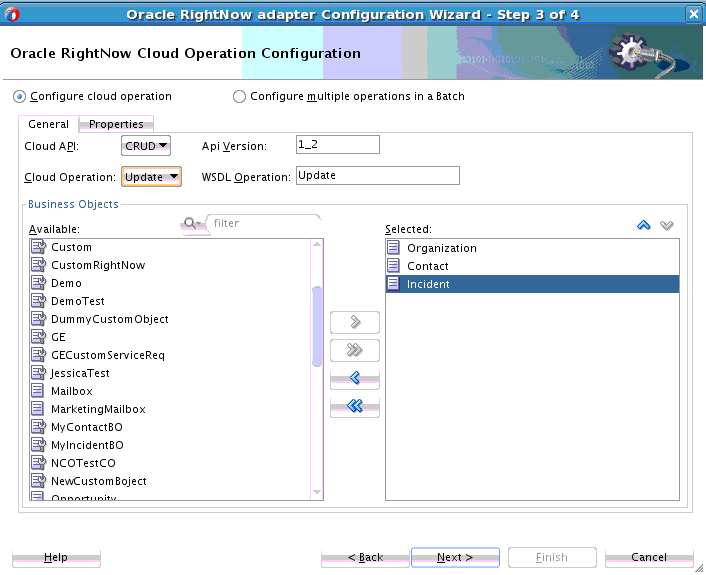The image size is (706, 575).
Task: Click the GECustomServiceReq object icon
Action: click(x=38, y=355)
